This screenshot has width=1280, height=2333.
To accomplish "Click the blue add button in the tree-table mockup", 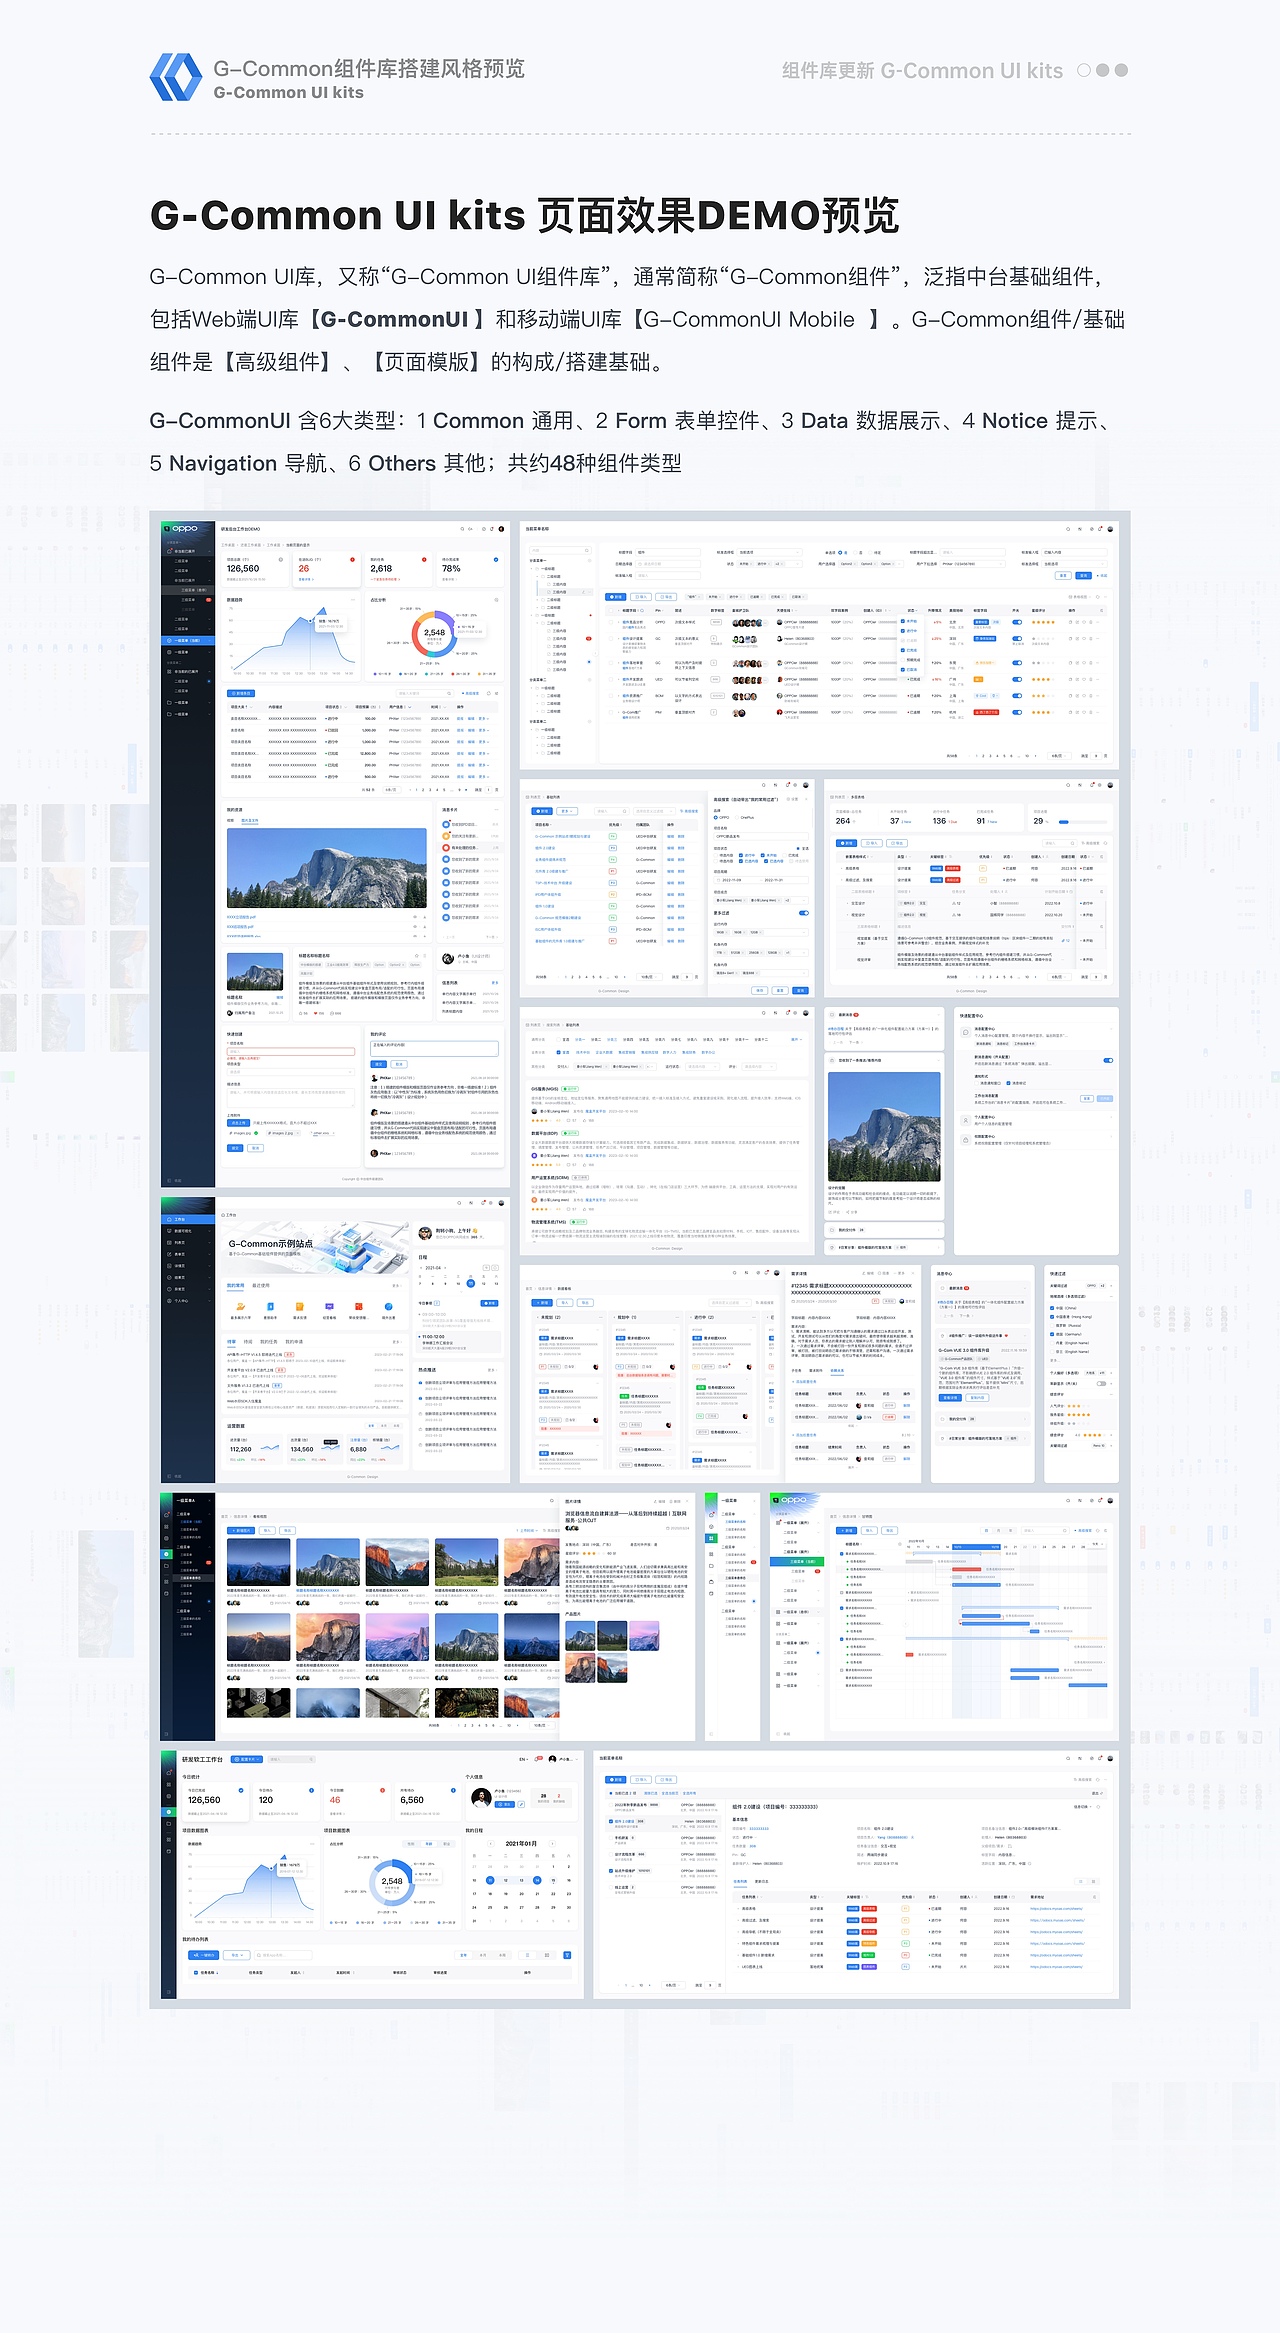I will tap(615, 596).
